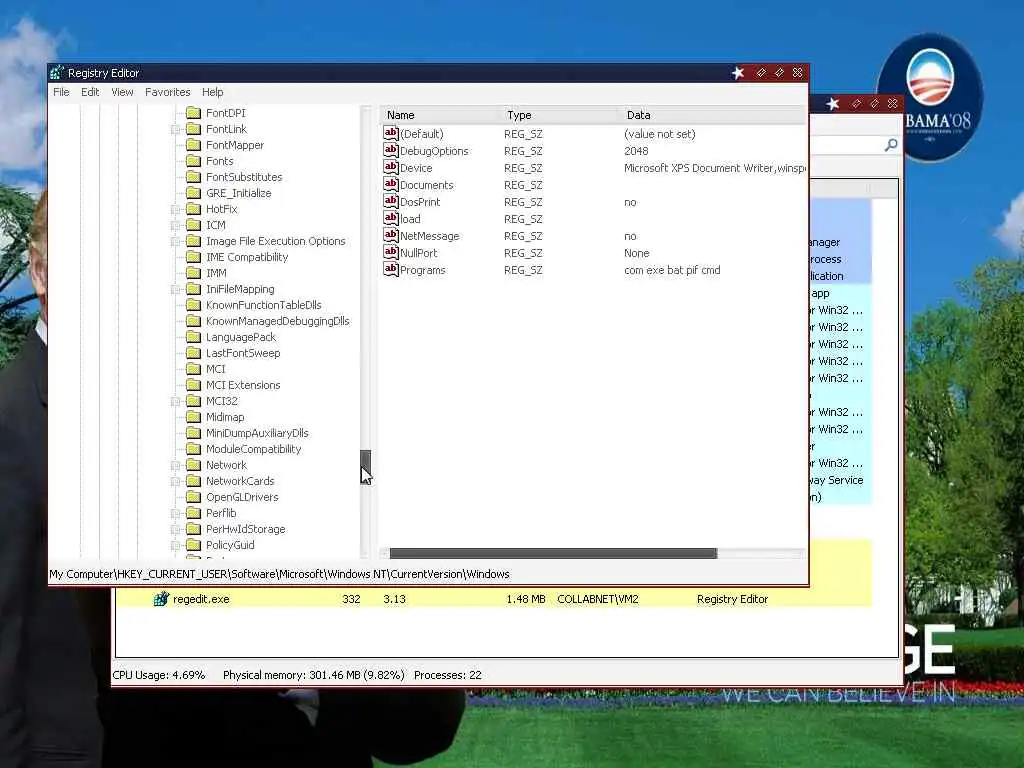
Task: Click the load string value icon
Action: (391, 218)
